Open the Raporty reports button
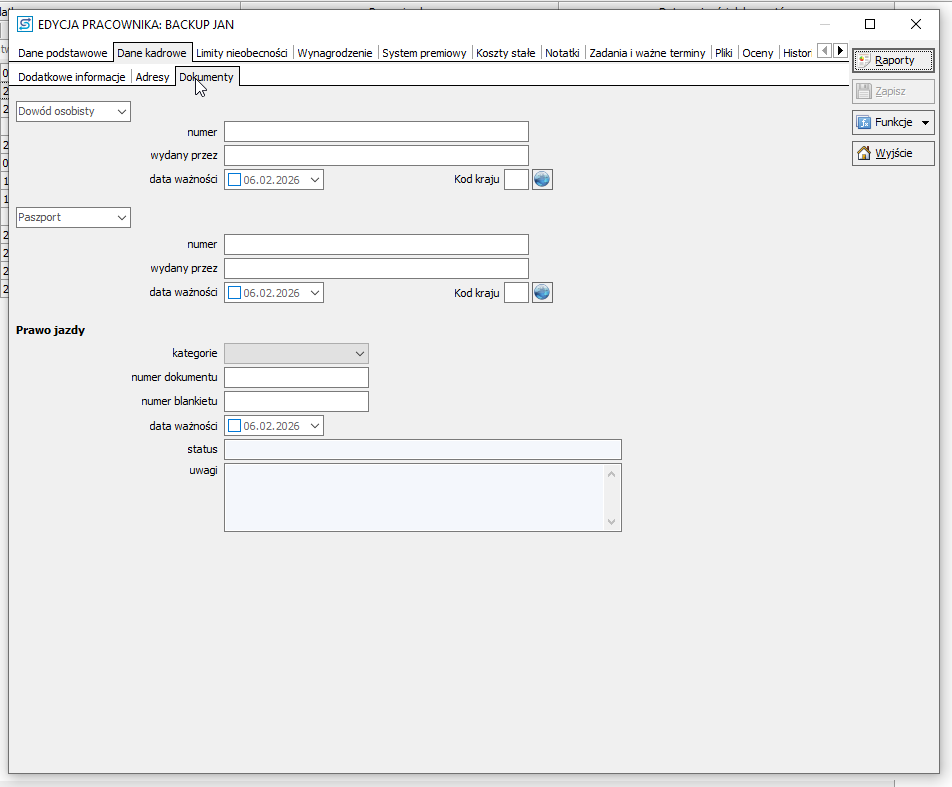Image resolution: width=952 pixels, height=787 pixels. (893, 61)
